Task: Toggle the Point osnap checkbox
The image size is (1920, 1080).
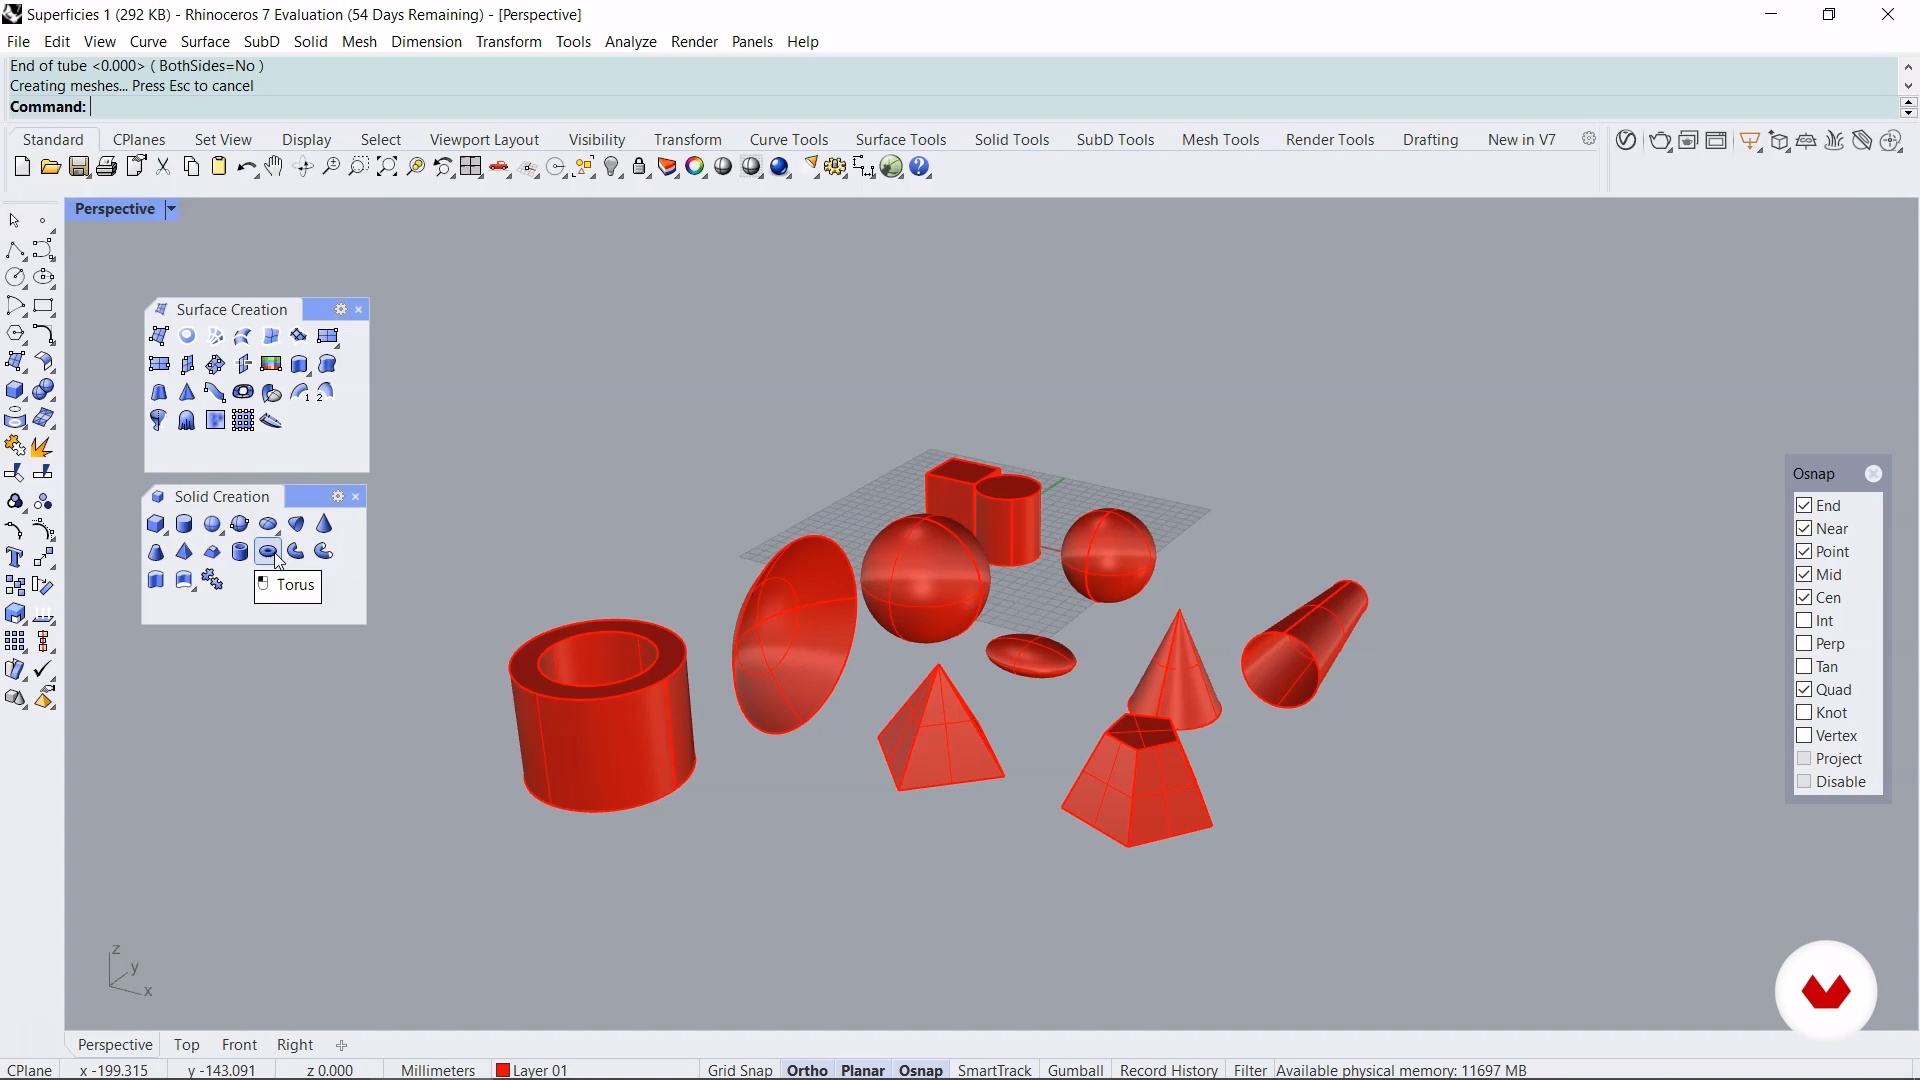Action: coord(1804,551)
